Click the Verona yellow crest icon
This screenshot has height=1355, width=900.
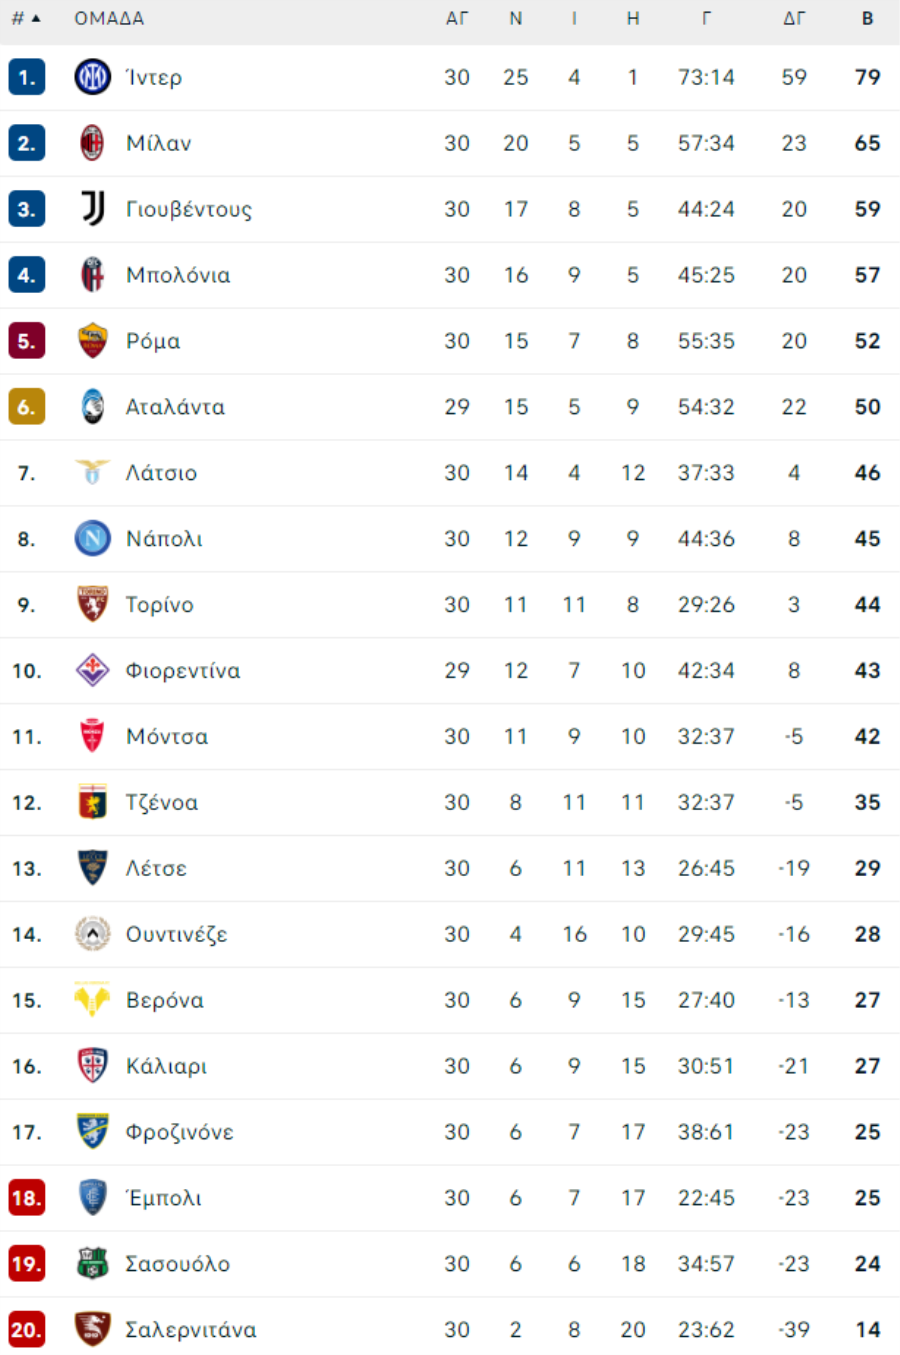point(92,1000)
